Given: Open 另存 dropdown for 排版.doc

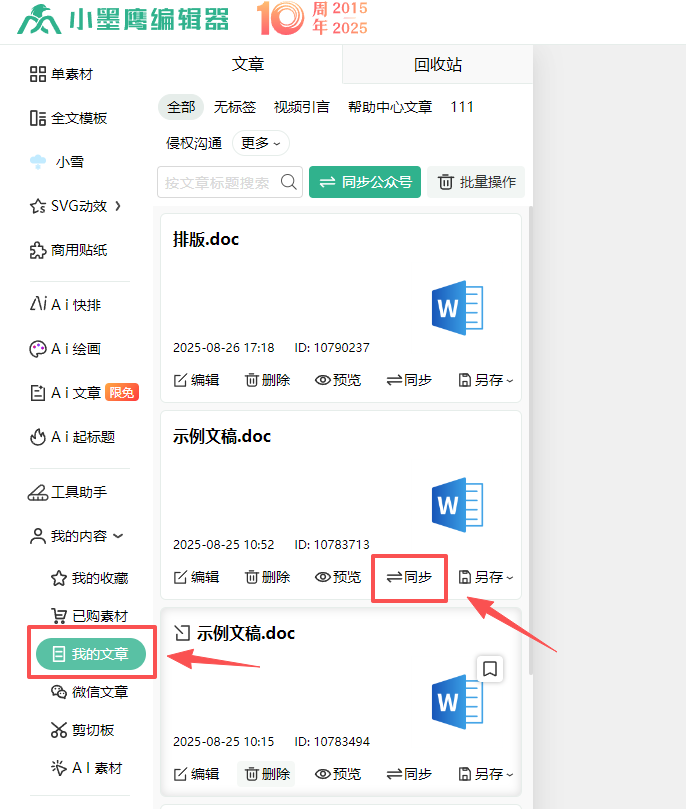Looking at the screenshot, I should (486, 380).
